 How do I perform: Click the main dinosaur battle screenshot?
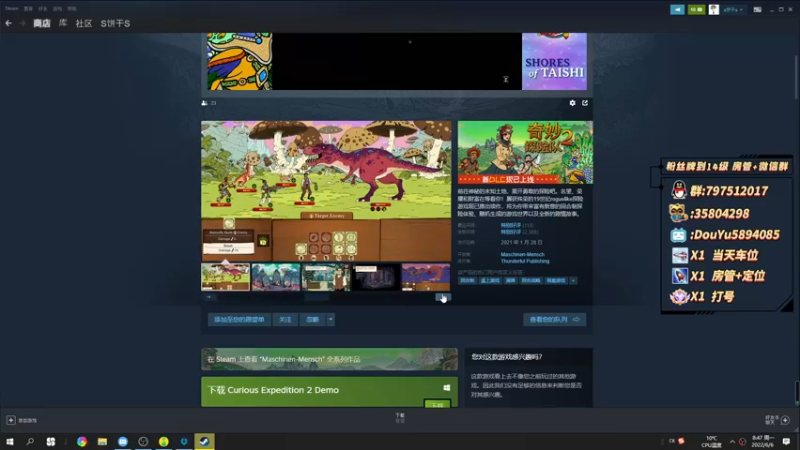click(x=326, y=191)
